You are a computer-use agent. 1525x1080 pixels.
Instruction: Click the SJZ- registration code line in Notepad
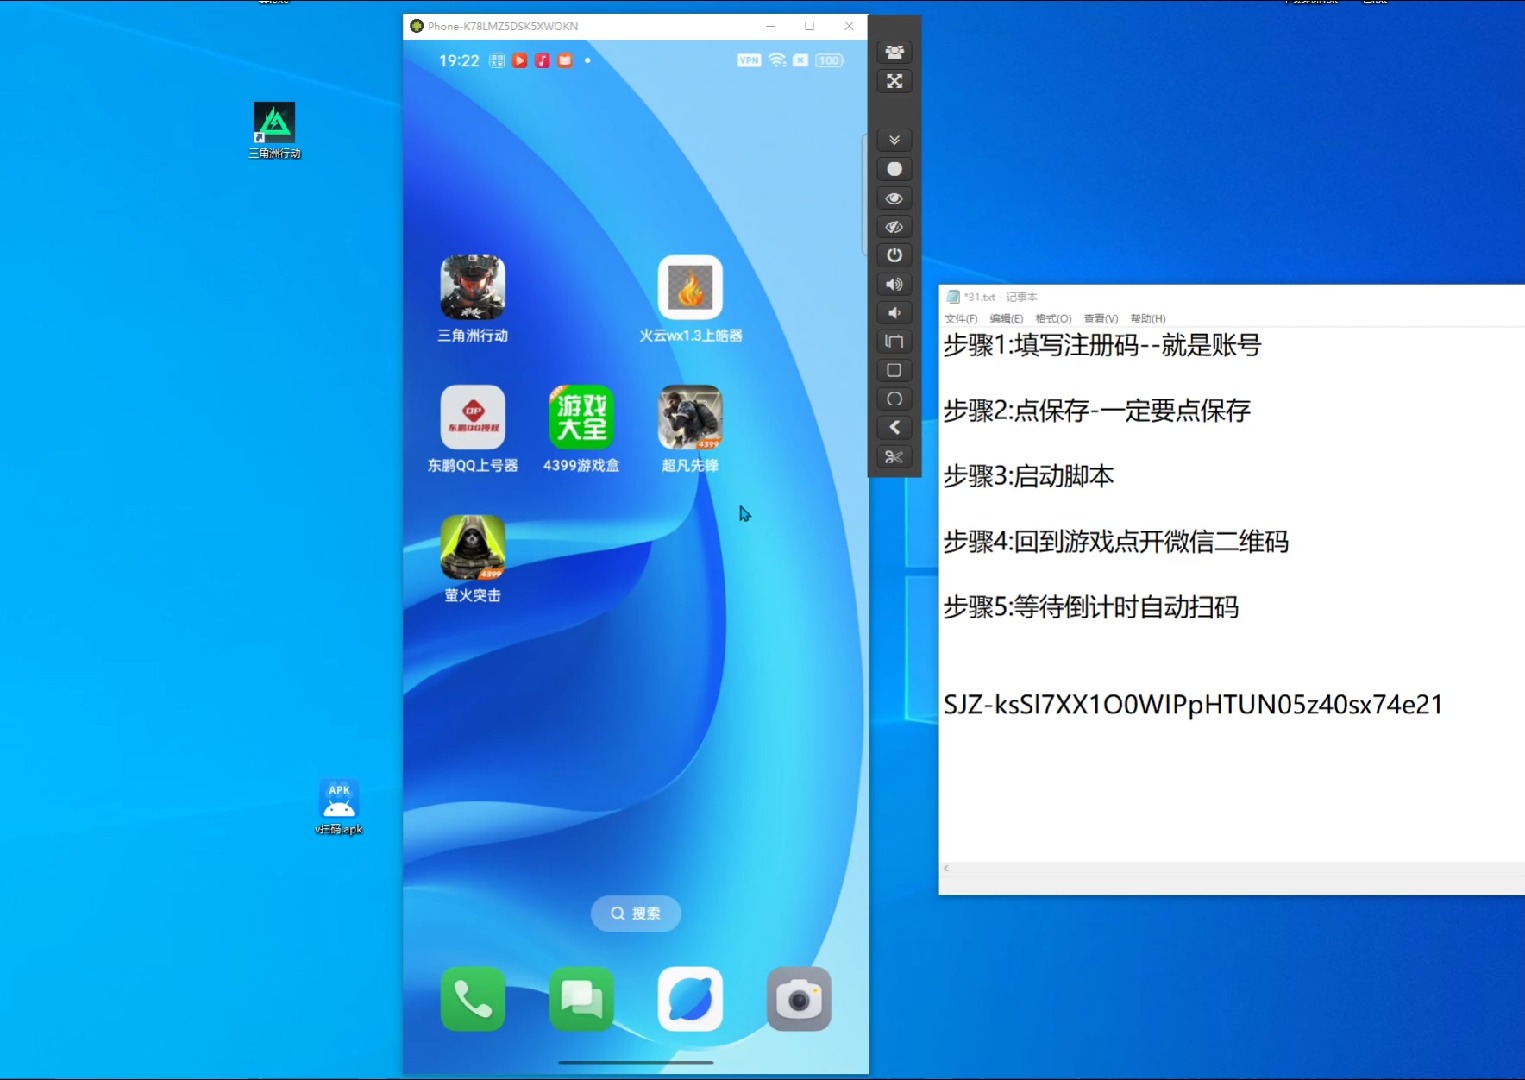(1193, 705)
